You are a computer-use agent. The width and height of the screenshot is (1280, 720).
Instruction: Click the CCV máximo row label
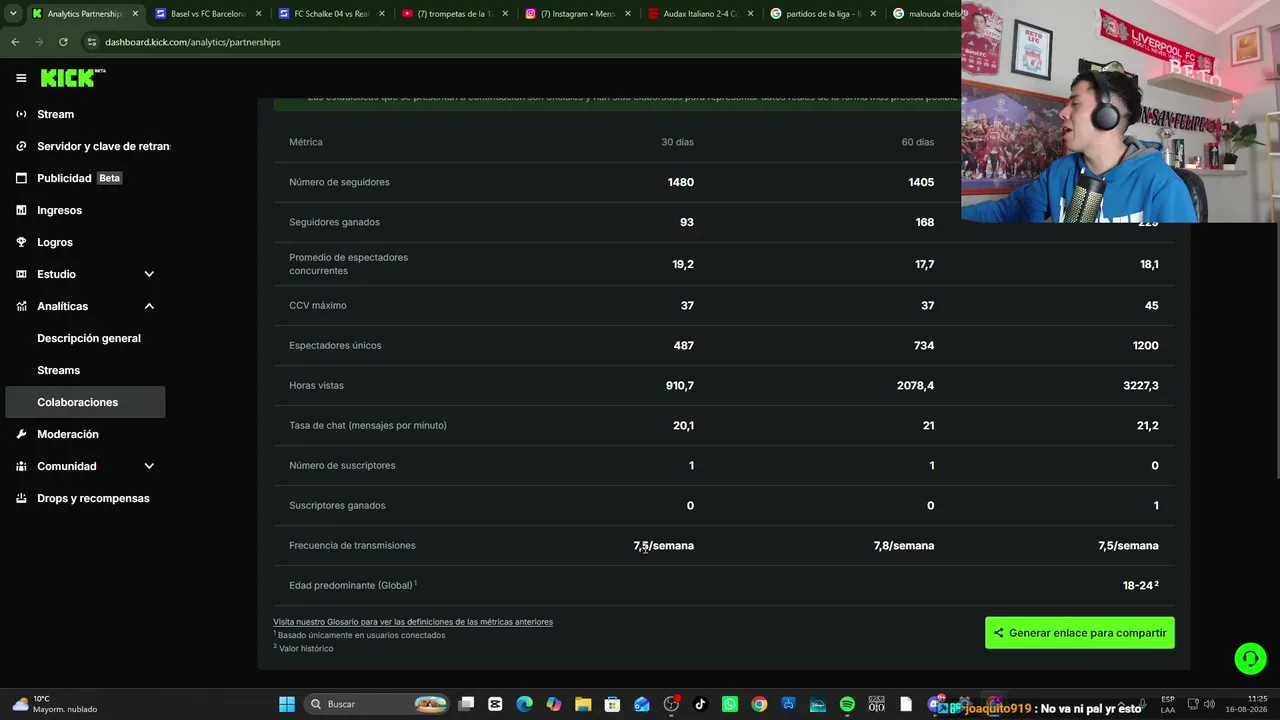(x=318, y=305)
